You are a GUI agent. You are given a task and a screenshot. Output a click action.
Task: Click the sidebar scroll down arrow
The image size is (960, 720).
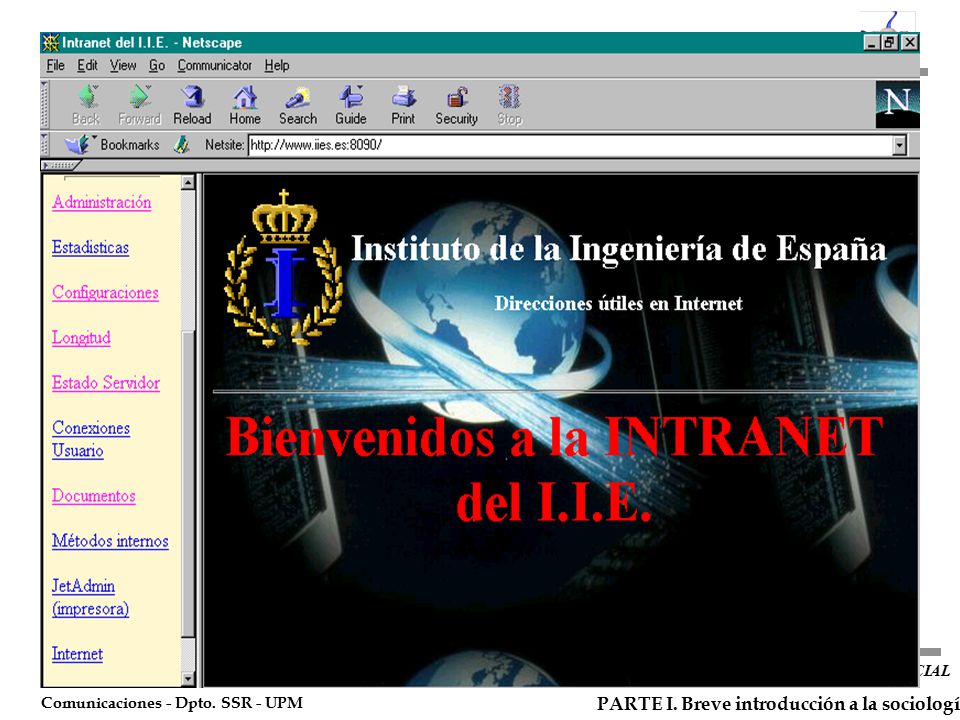click(x=188, y=679)
